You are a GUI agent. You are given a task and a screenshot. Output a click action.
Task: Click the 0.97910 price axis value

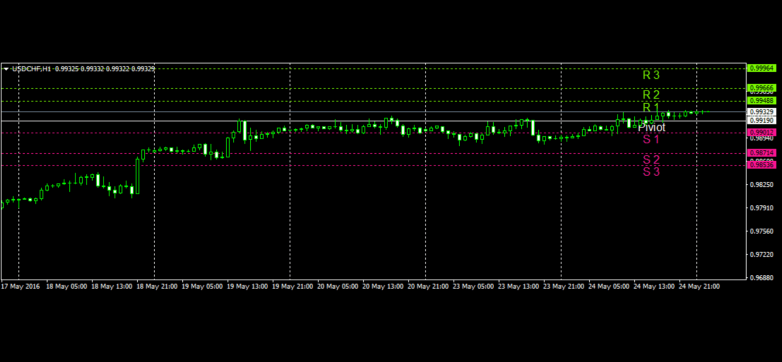763,208
